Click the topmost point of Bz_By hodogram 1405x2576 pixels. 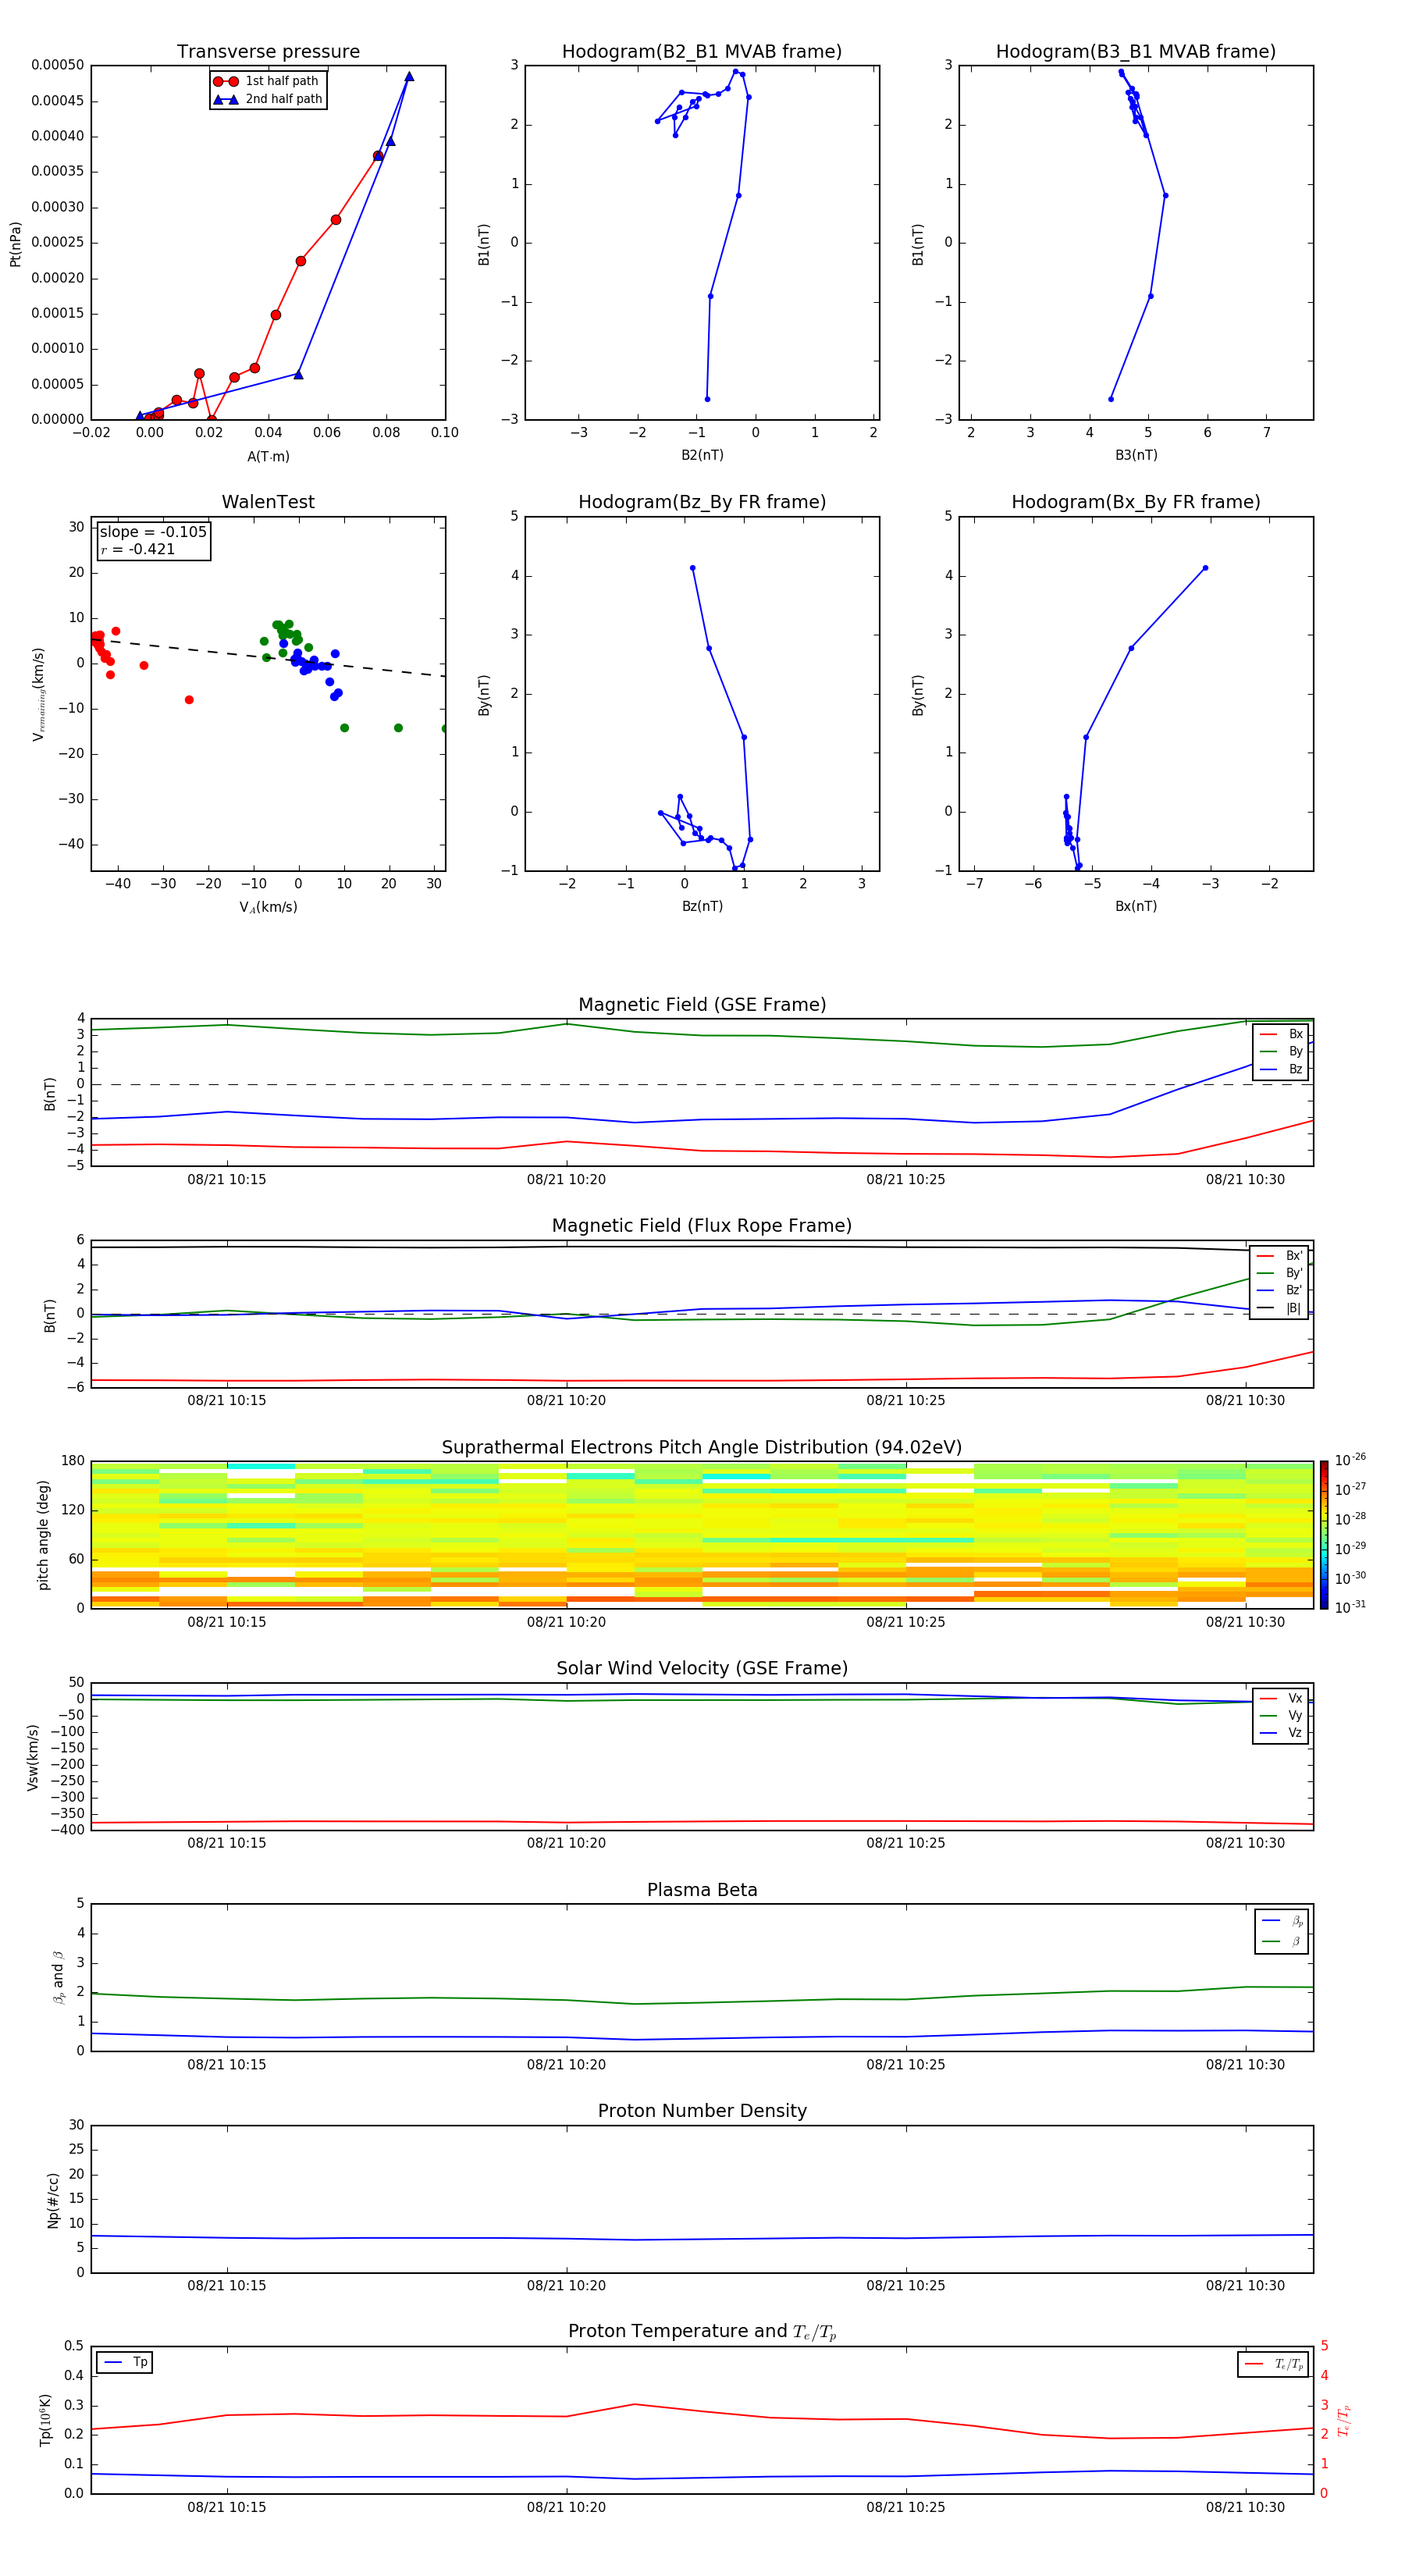point(692,568)
